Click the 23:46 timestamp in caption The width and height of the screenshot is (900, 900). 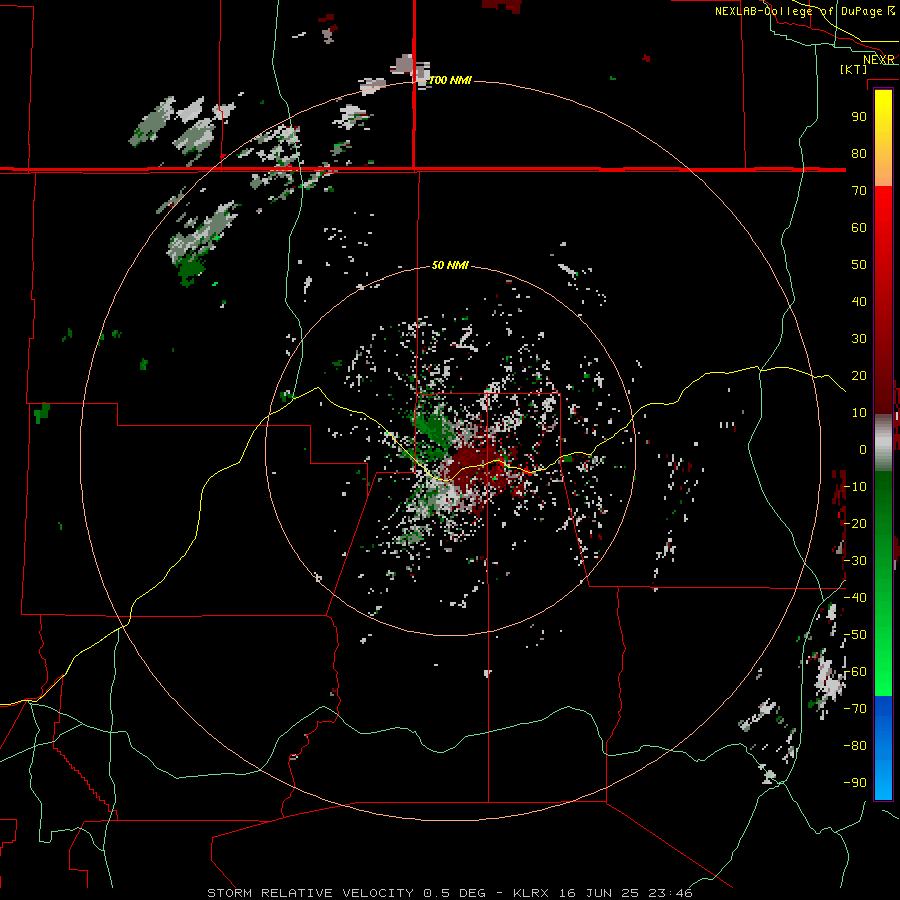[x=670, y=893]
